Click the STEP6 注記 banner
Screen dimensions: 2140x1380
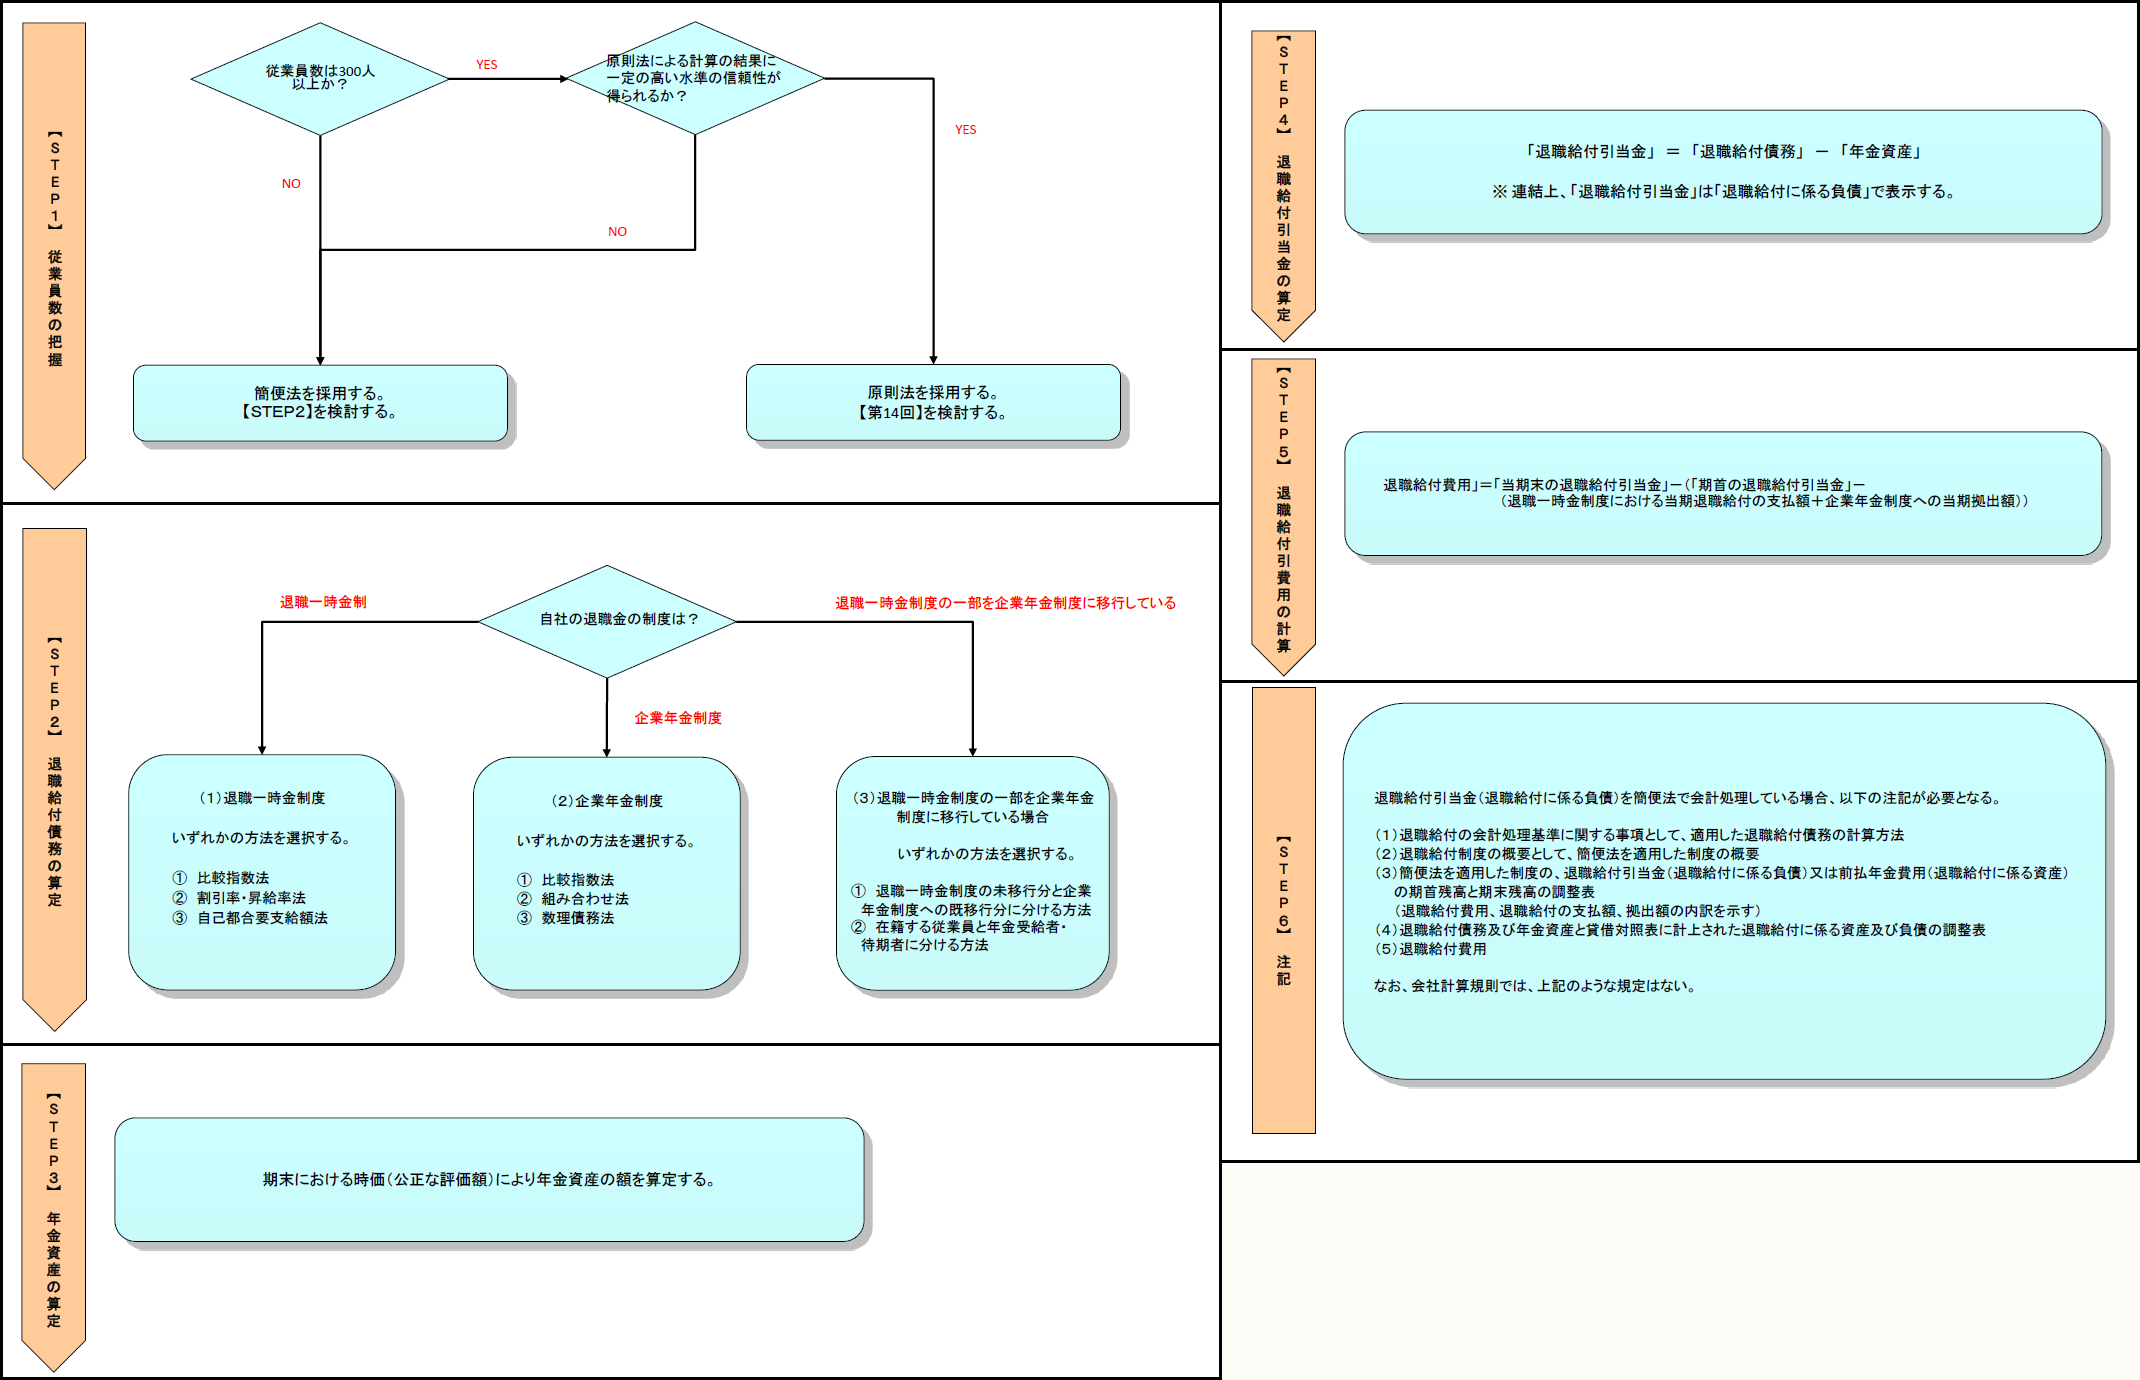click(x=1283, y=910)
